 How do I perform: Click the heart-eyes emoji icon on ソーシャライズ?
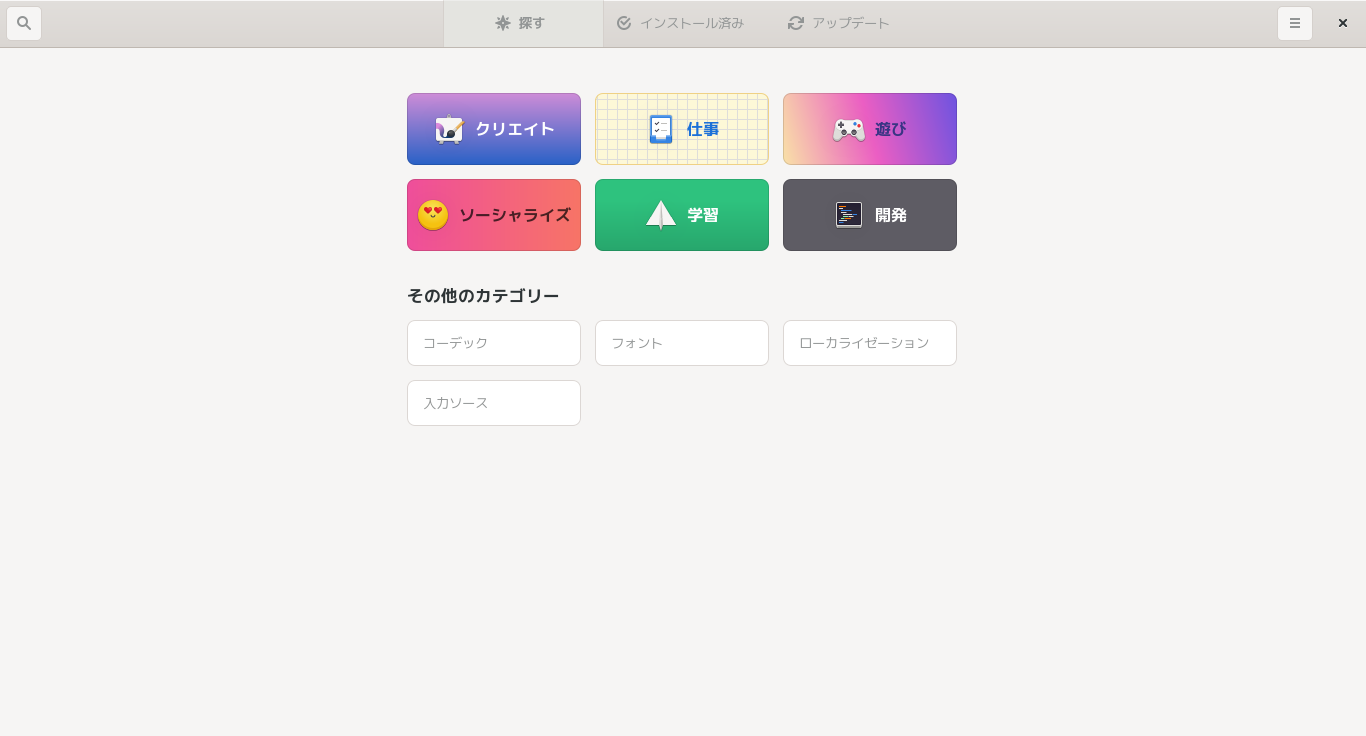[433, 215]
